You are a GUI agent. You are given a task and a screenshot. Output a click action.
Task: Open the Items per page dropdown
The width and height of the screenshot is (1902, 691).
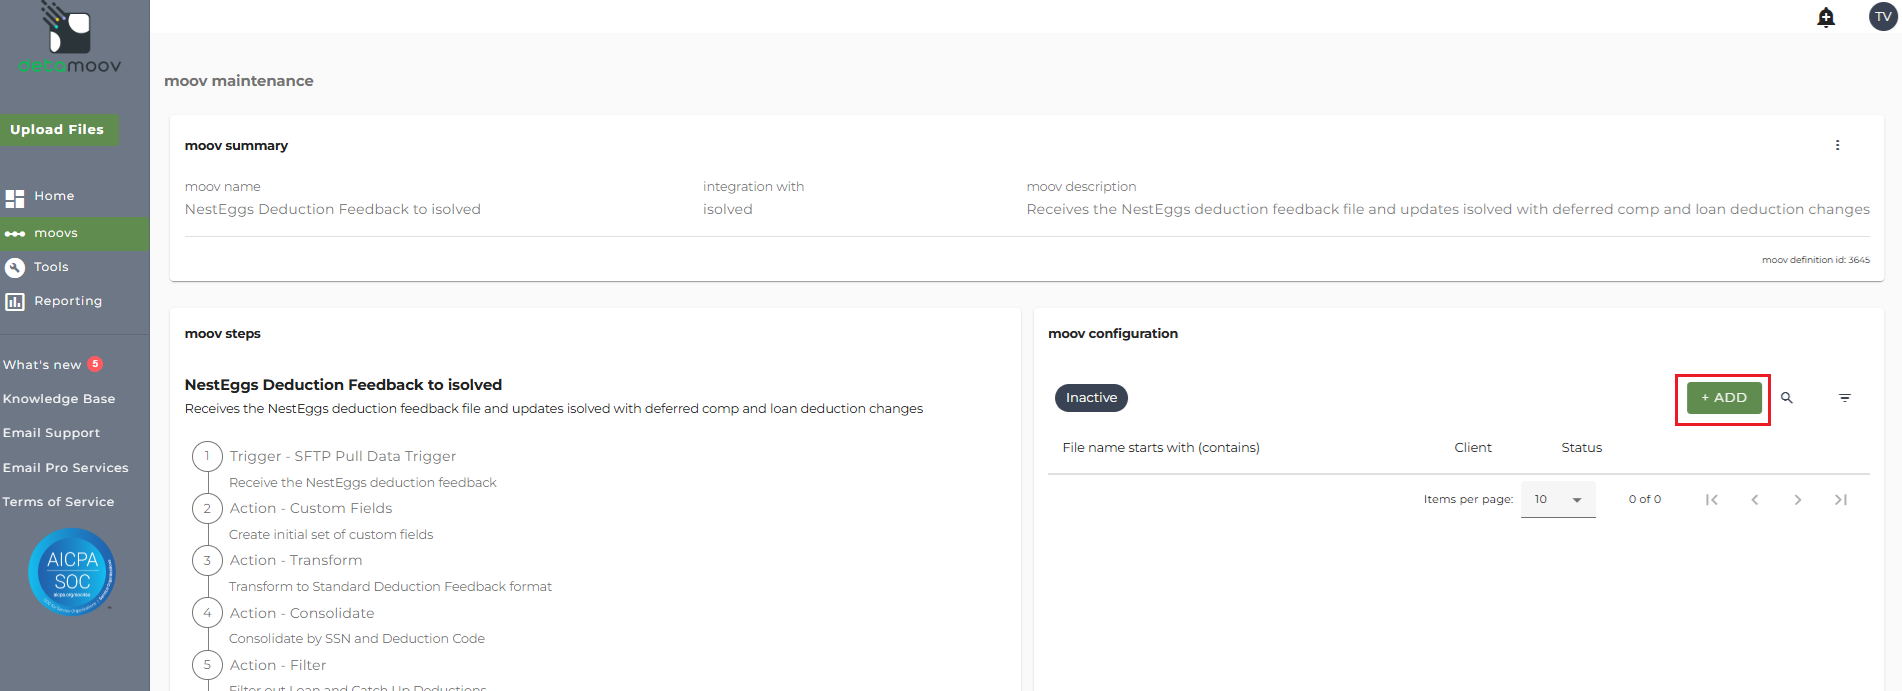[x=1558, y=499]
